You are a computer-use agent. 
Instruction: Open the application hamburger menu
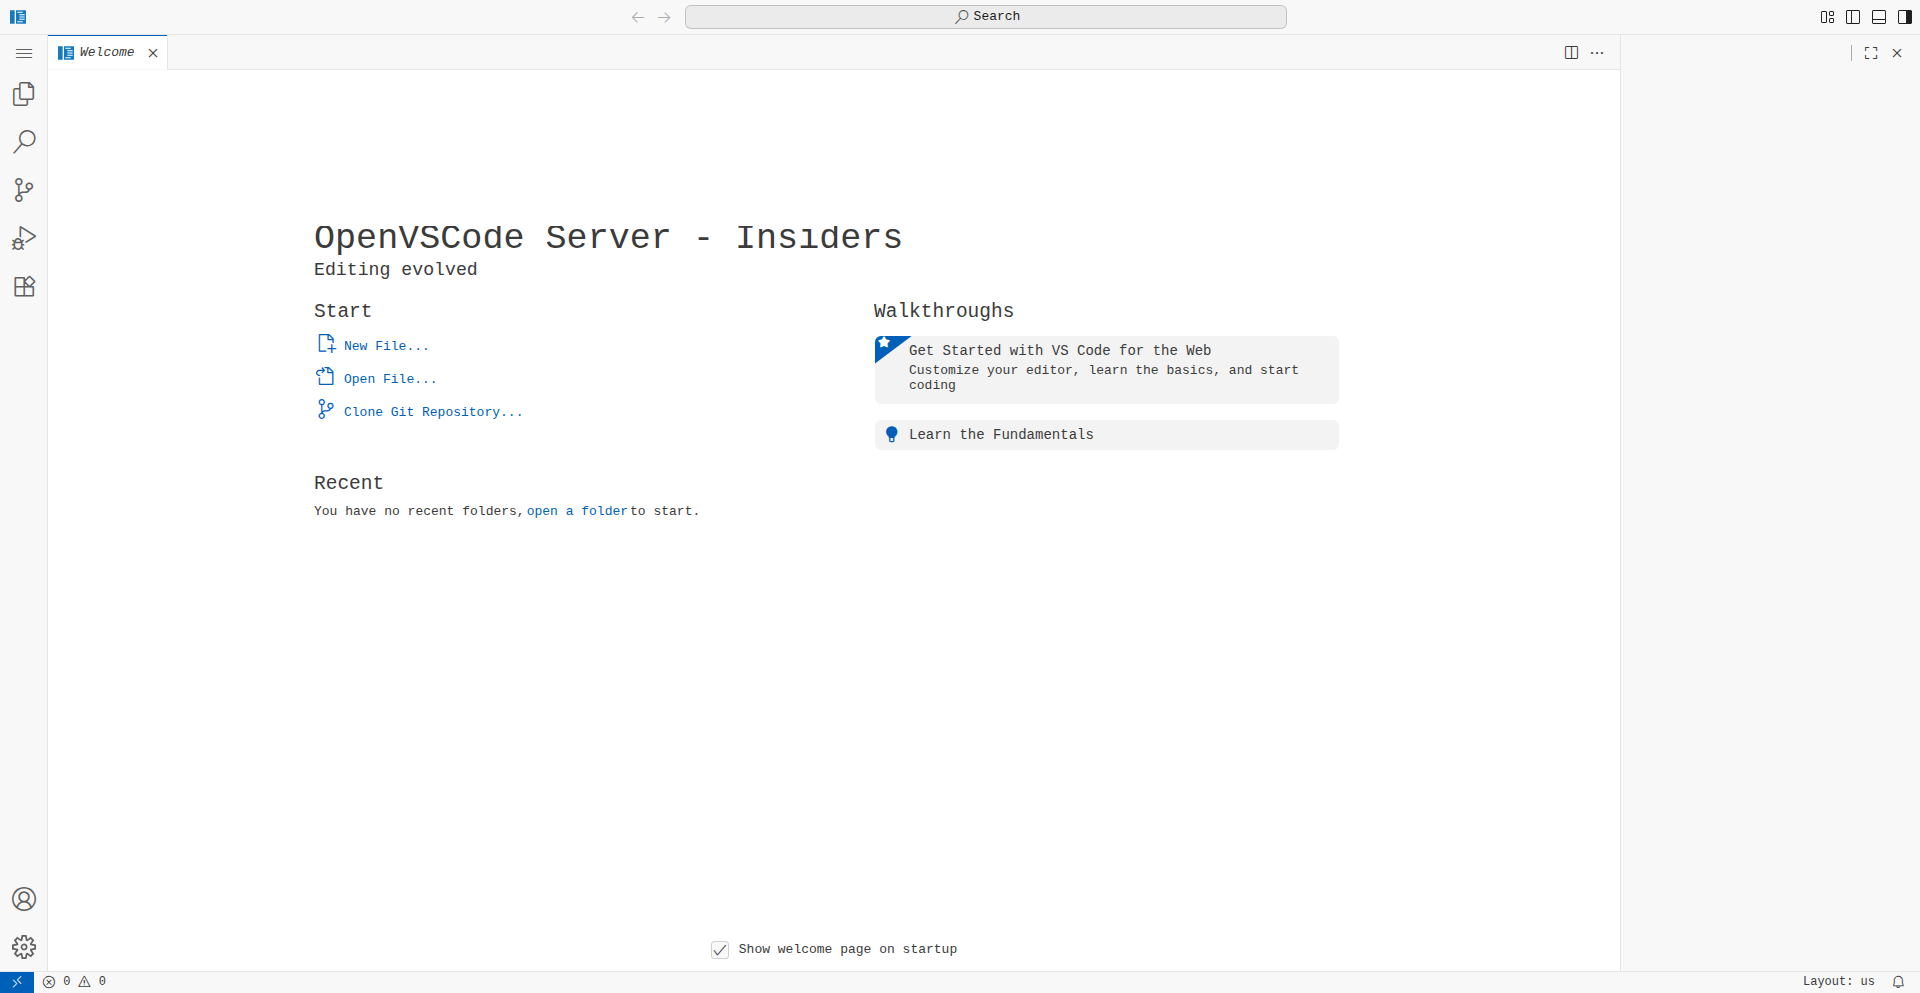click(24, 53)
